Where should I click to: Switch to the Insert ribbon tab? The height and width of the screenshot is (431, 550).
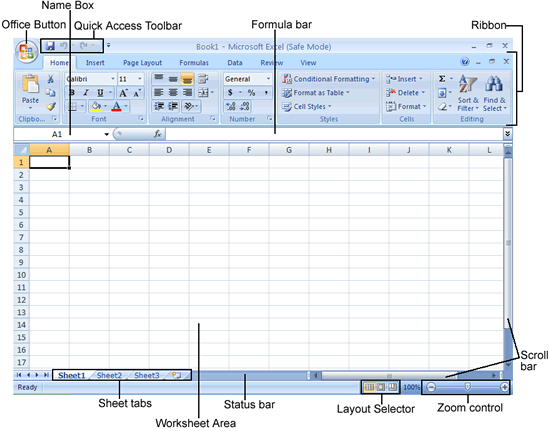(x=95, y=63)
